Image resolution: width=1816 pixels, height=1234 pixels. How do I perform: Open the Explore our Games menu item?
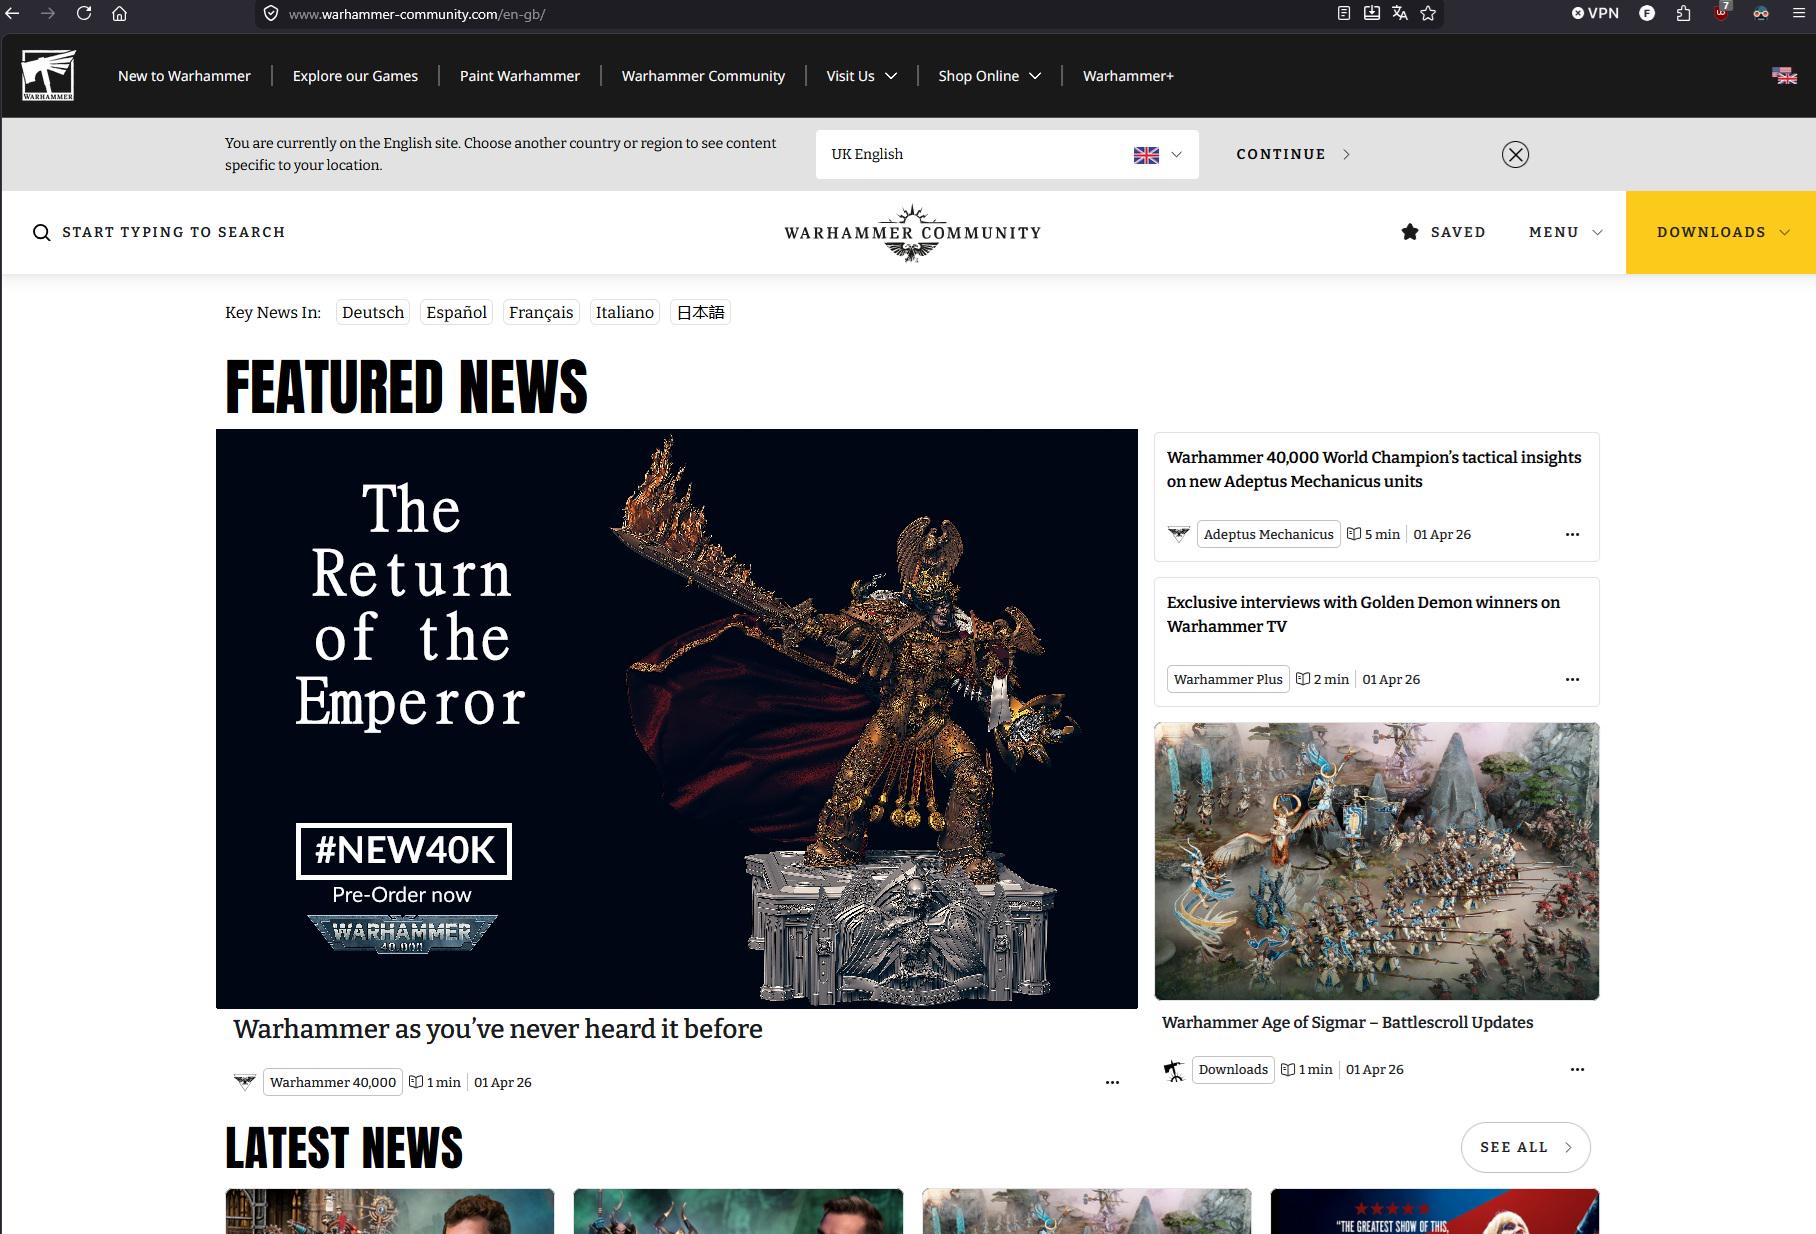355,76
